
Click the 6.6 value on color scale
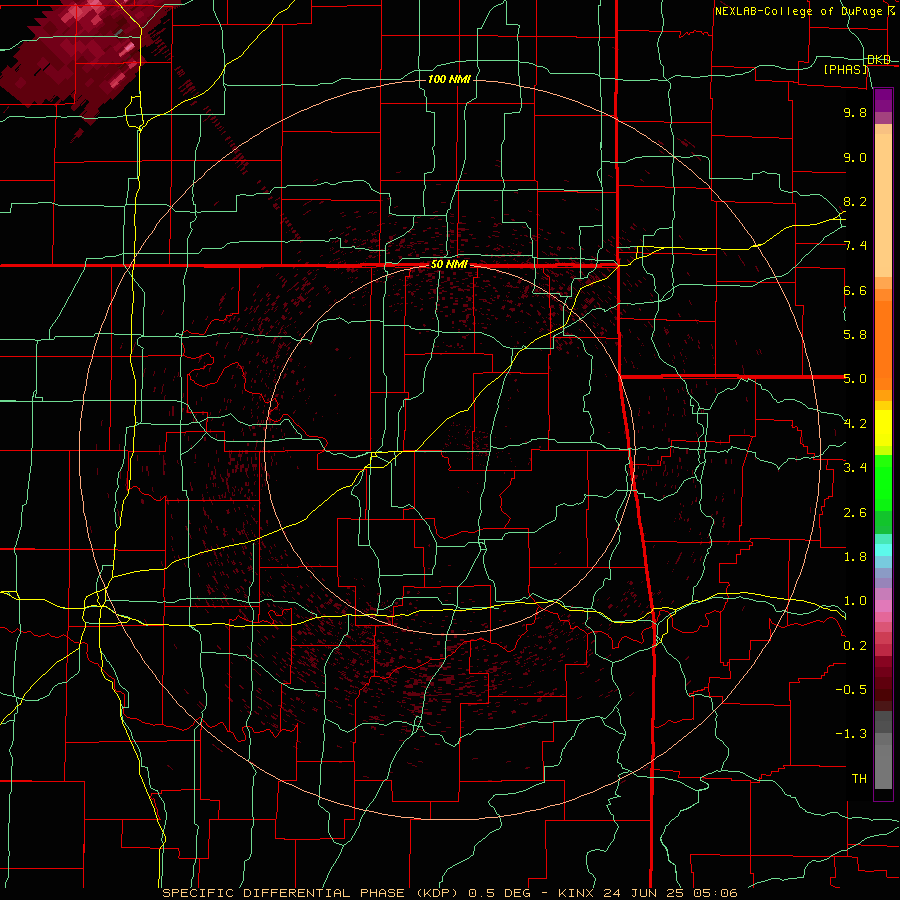pos(855,290)
